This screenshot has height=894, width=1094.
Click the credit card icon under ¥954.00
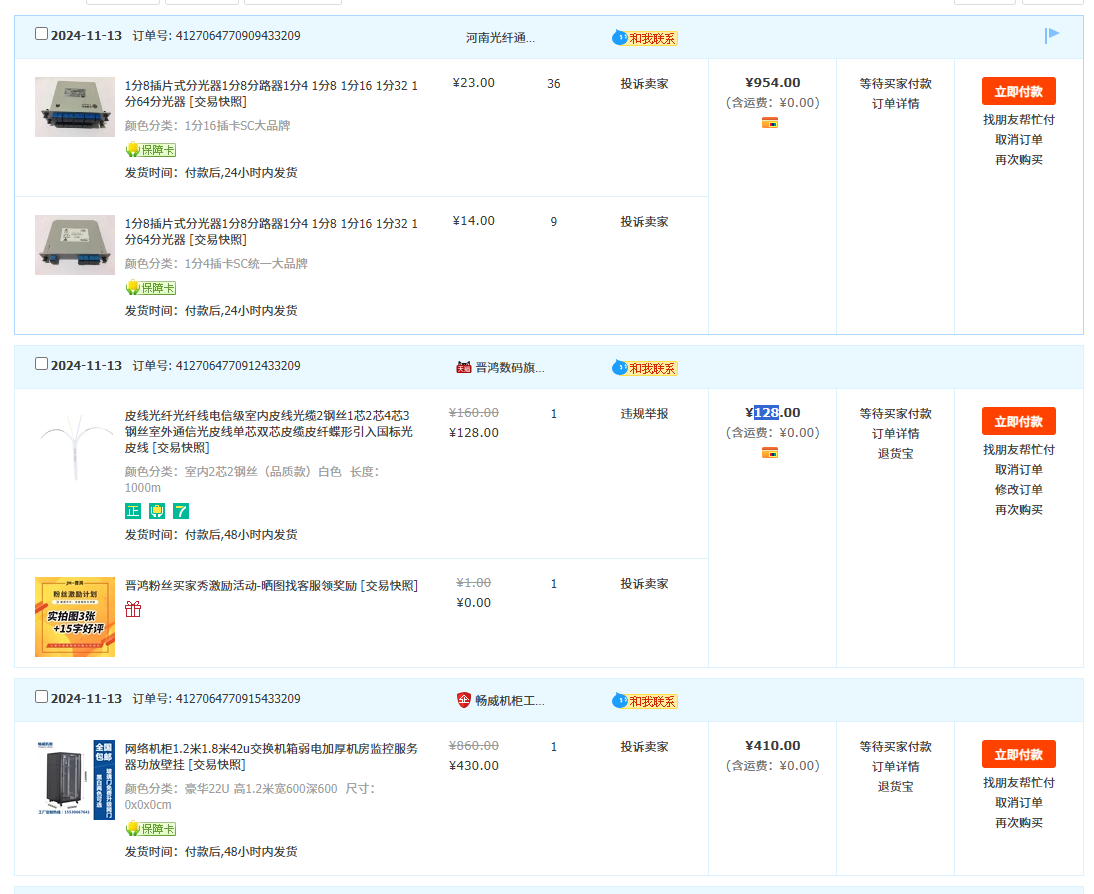click(769, 123)
